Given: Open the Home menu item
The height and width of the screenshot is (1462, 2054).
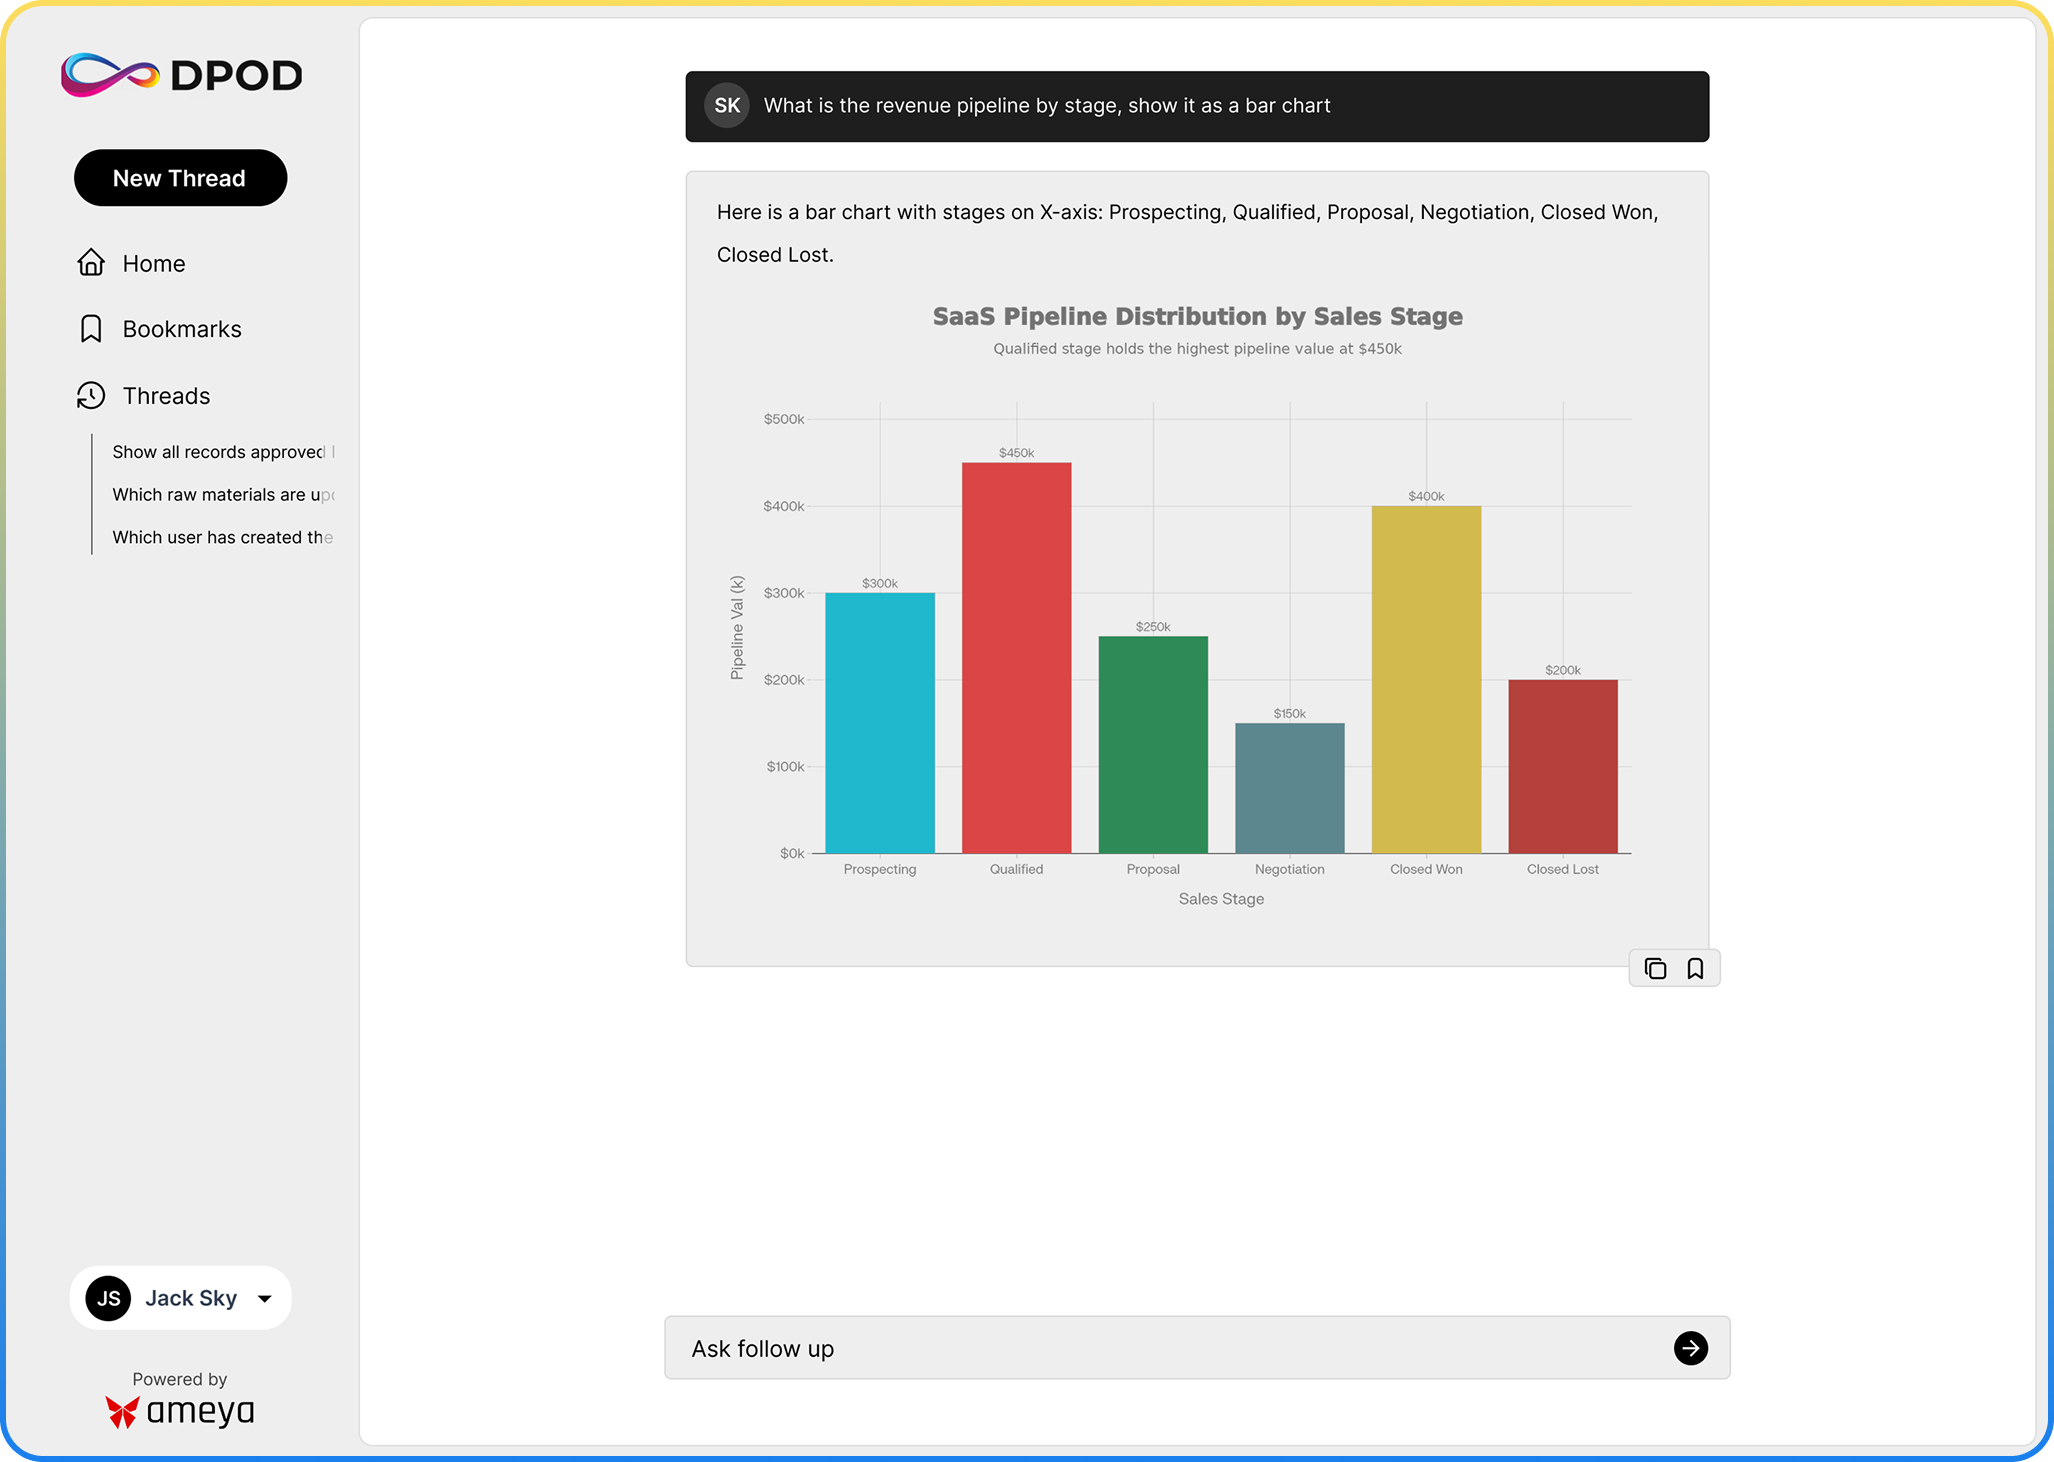Looking at the screenshot, I should pos(153,264).
